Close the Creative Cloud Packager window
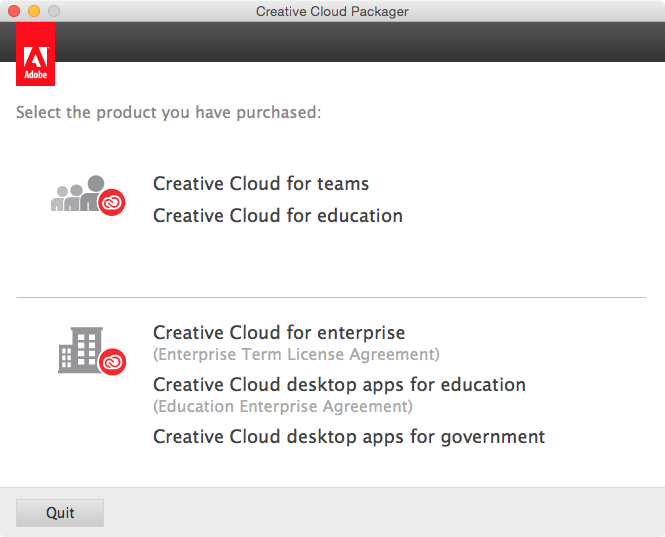665x537 pixels. (x=14, y=11)
